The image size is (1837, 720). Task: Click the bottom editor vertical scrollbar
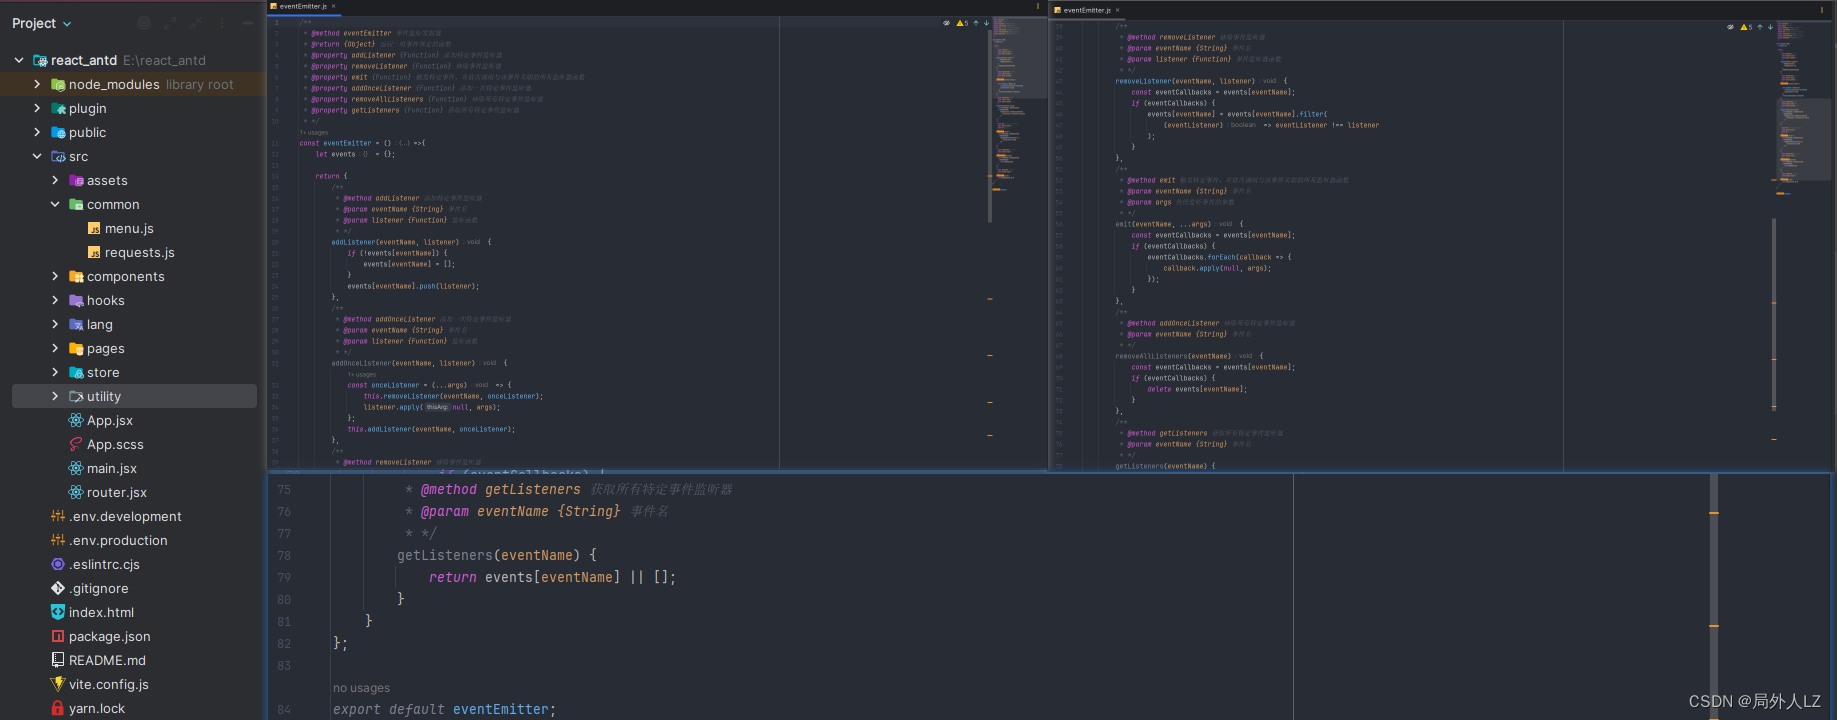[1713, 596]
